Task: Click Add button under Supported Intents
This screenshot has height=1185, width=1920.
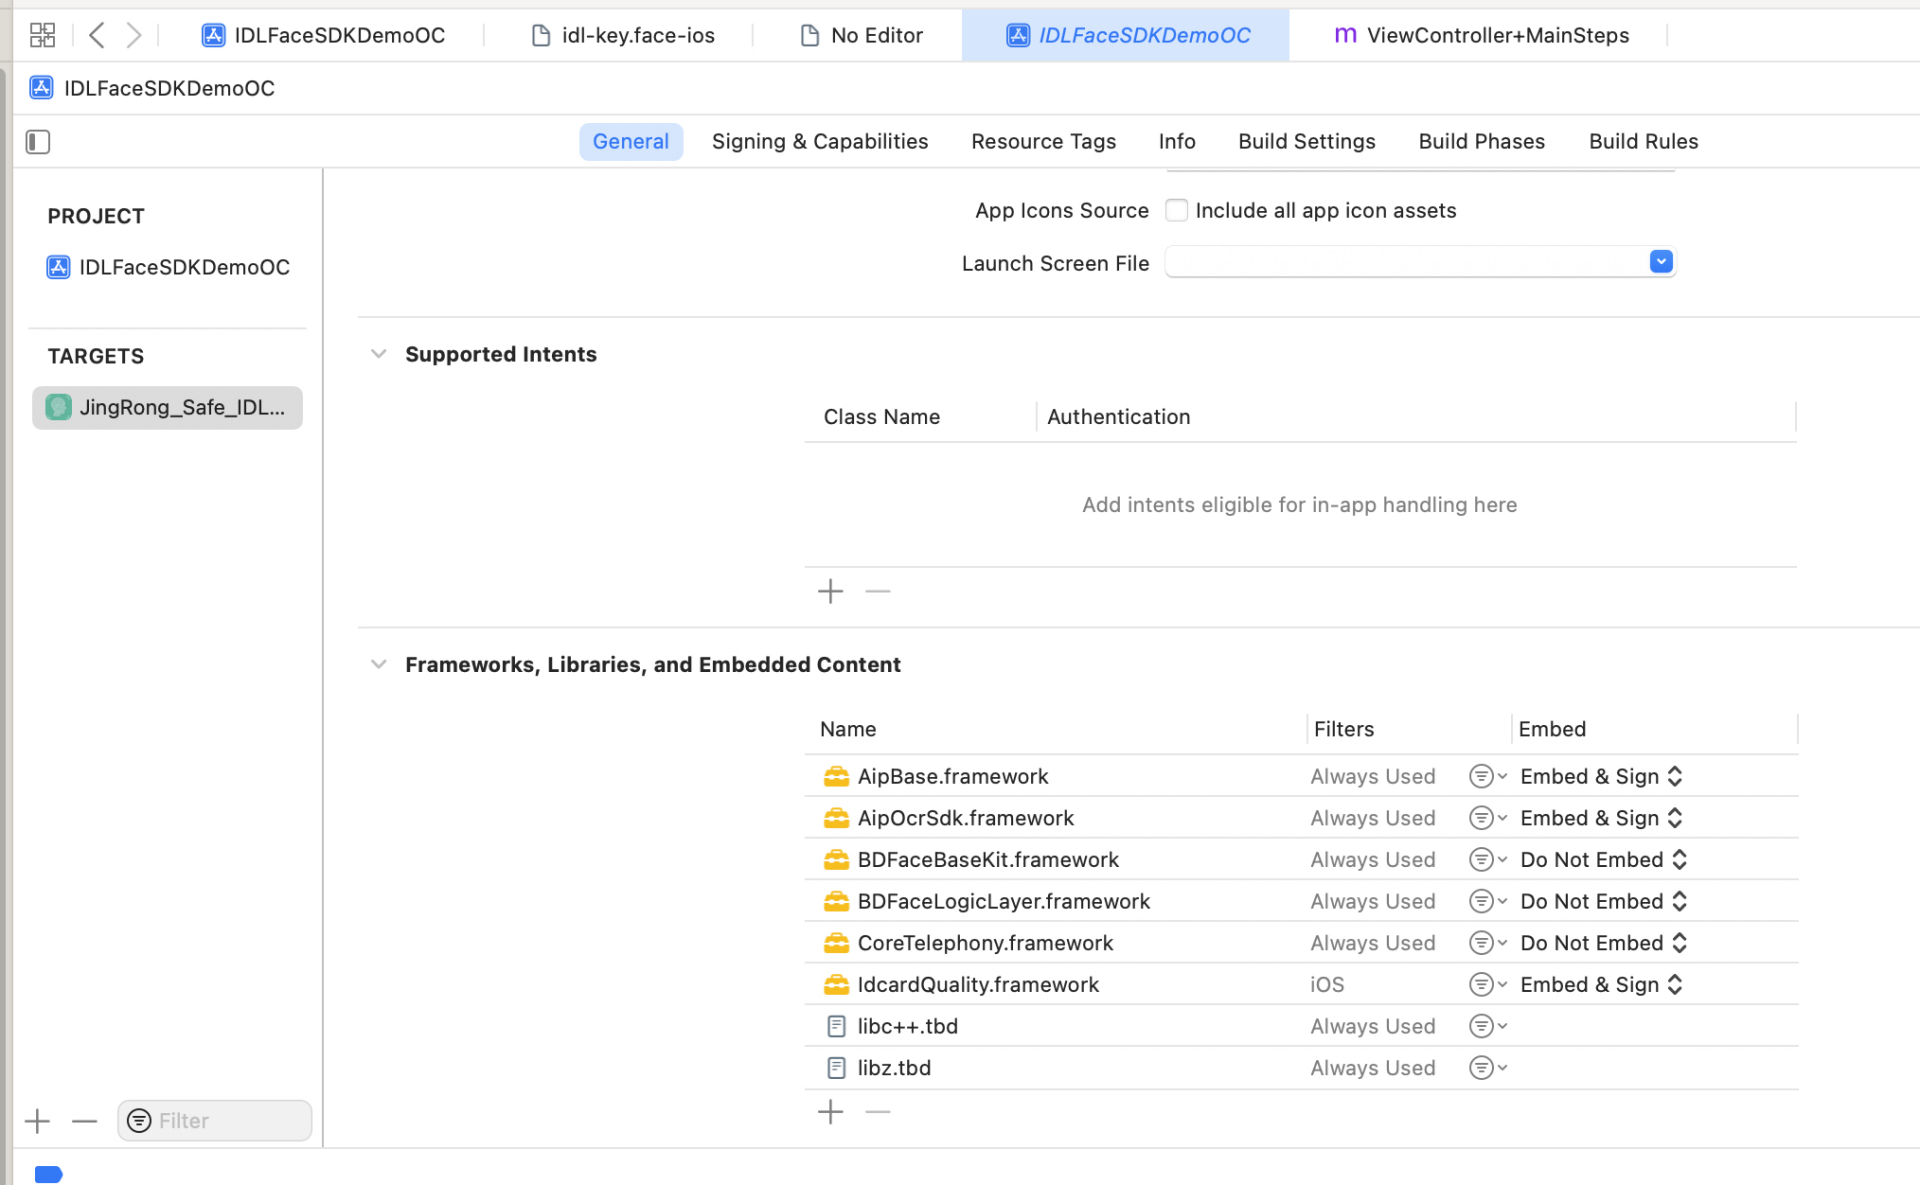Action: pos(831,591)
